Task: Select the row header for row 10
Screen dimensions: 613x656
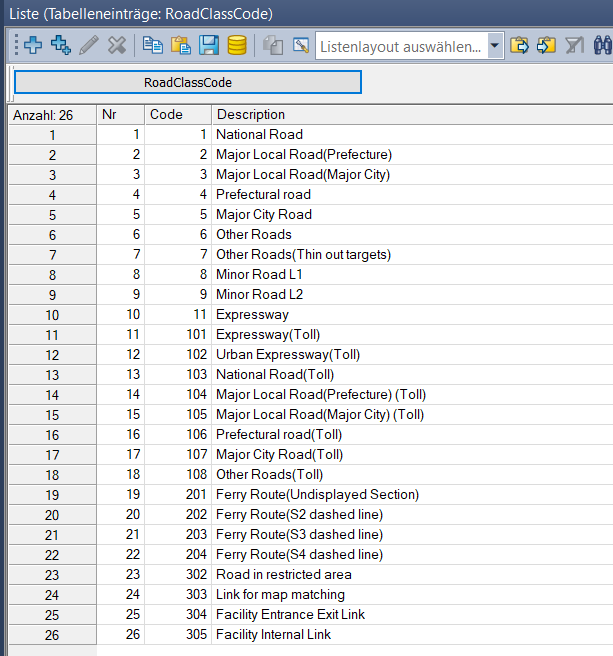Action: pos(52,315)
